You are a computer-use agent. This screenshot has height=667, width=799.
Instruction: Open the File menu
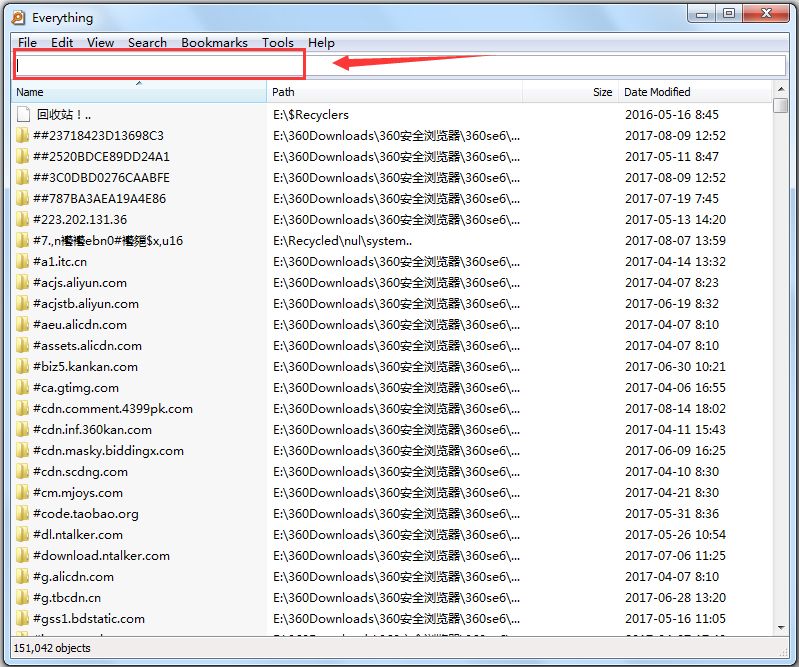pyautogui.click(x=28, y=43)
